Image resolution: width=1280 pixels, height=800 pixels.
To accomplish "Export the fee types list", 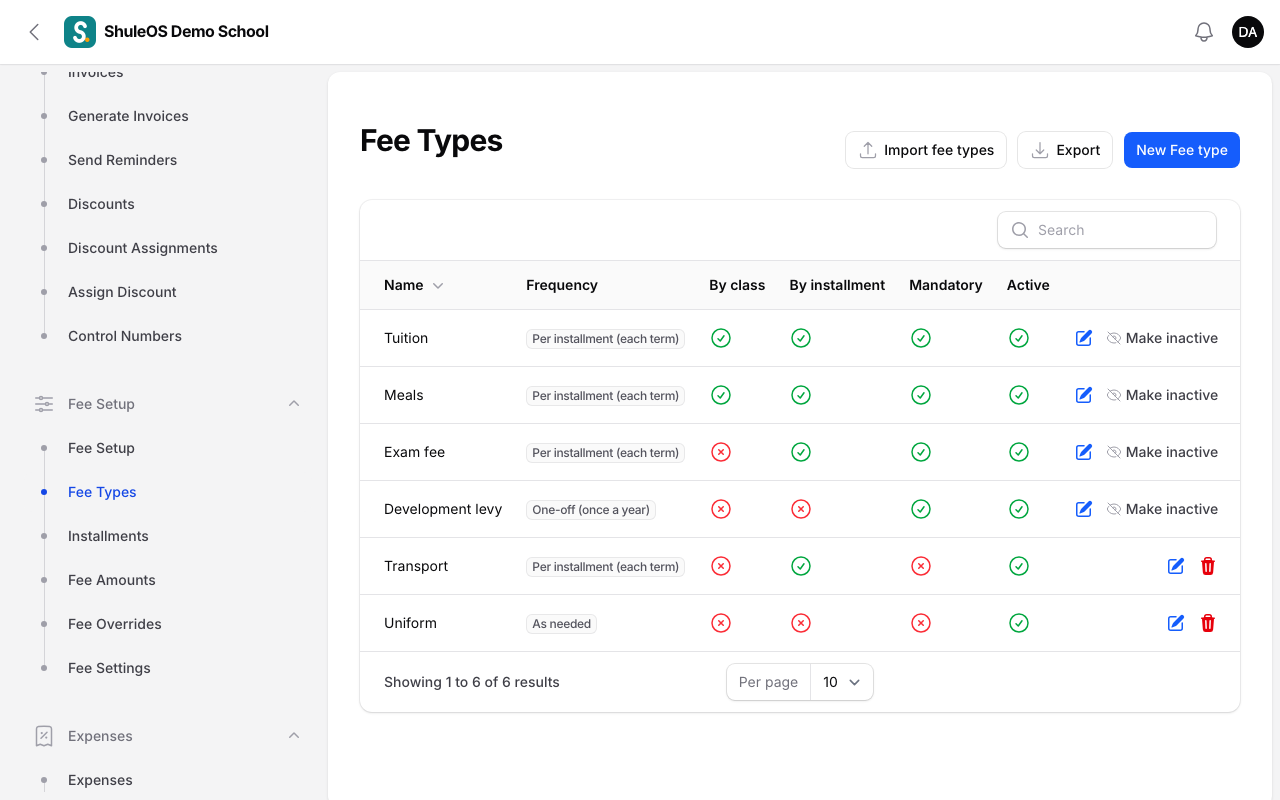I will click(x=1065, y=150).
